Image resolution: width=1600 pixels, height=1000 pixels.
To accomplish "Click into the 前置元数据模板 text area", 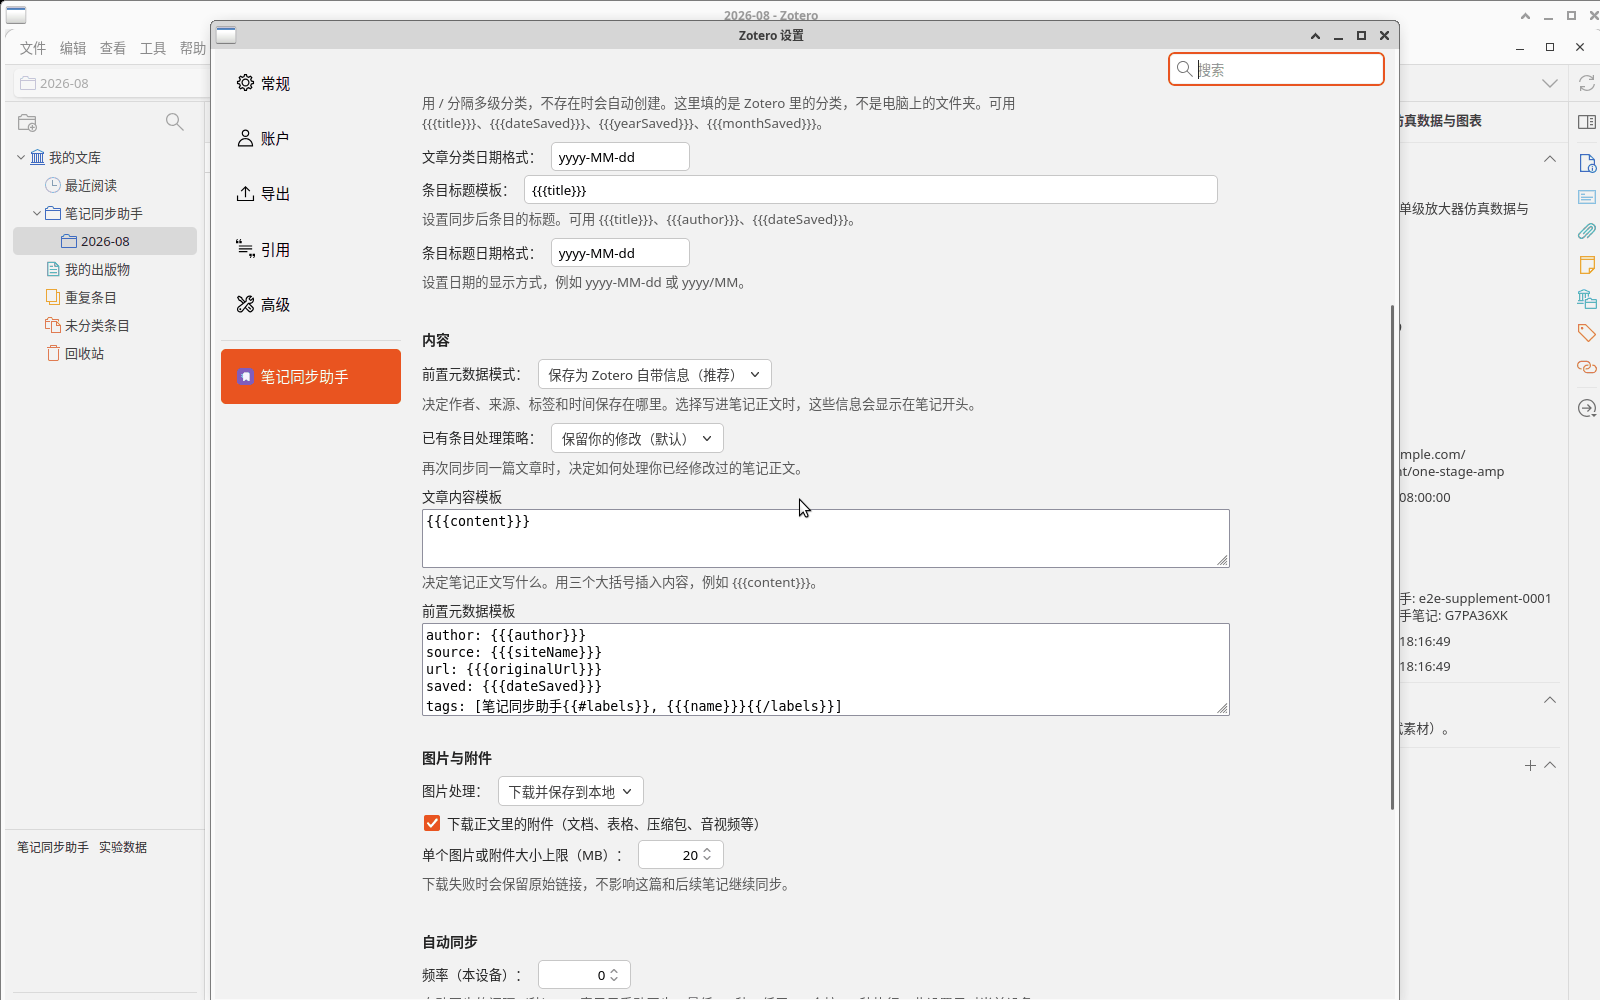I will (x=826, y=669).
